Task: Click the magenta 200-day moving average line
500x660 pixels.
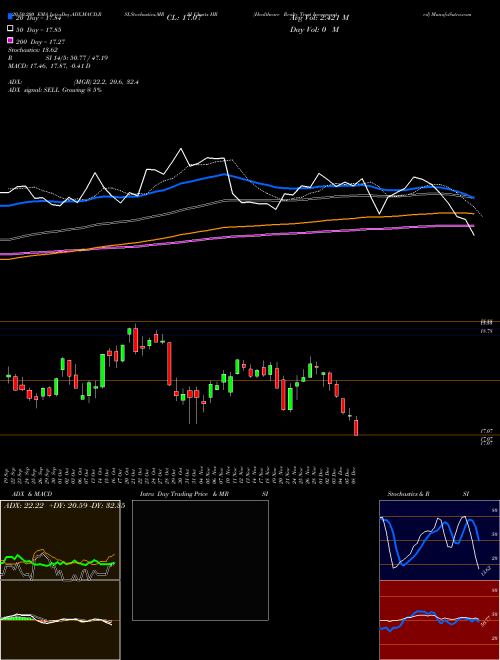Action: coord(236,236)
